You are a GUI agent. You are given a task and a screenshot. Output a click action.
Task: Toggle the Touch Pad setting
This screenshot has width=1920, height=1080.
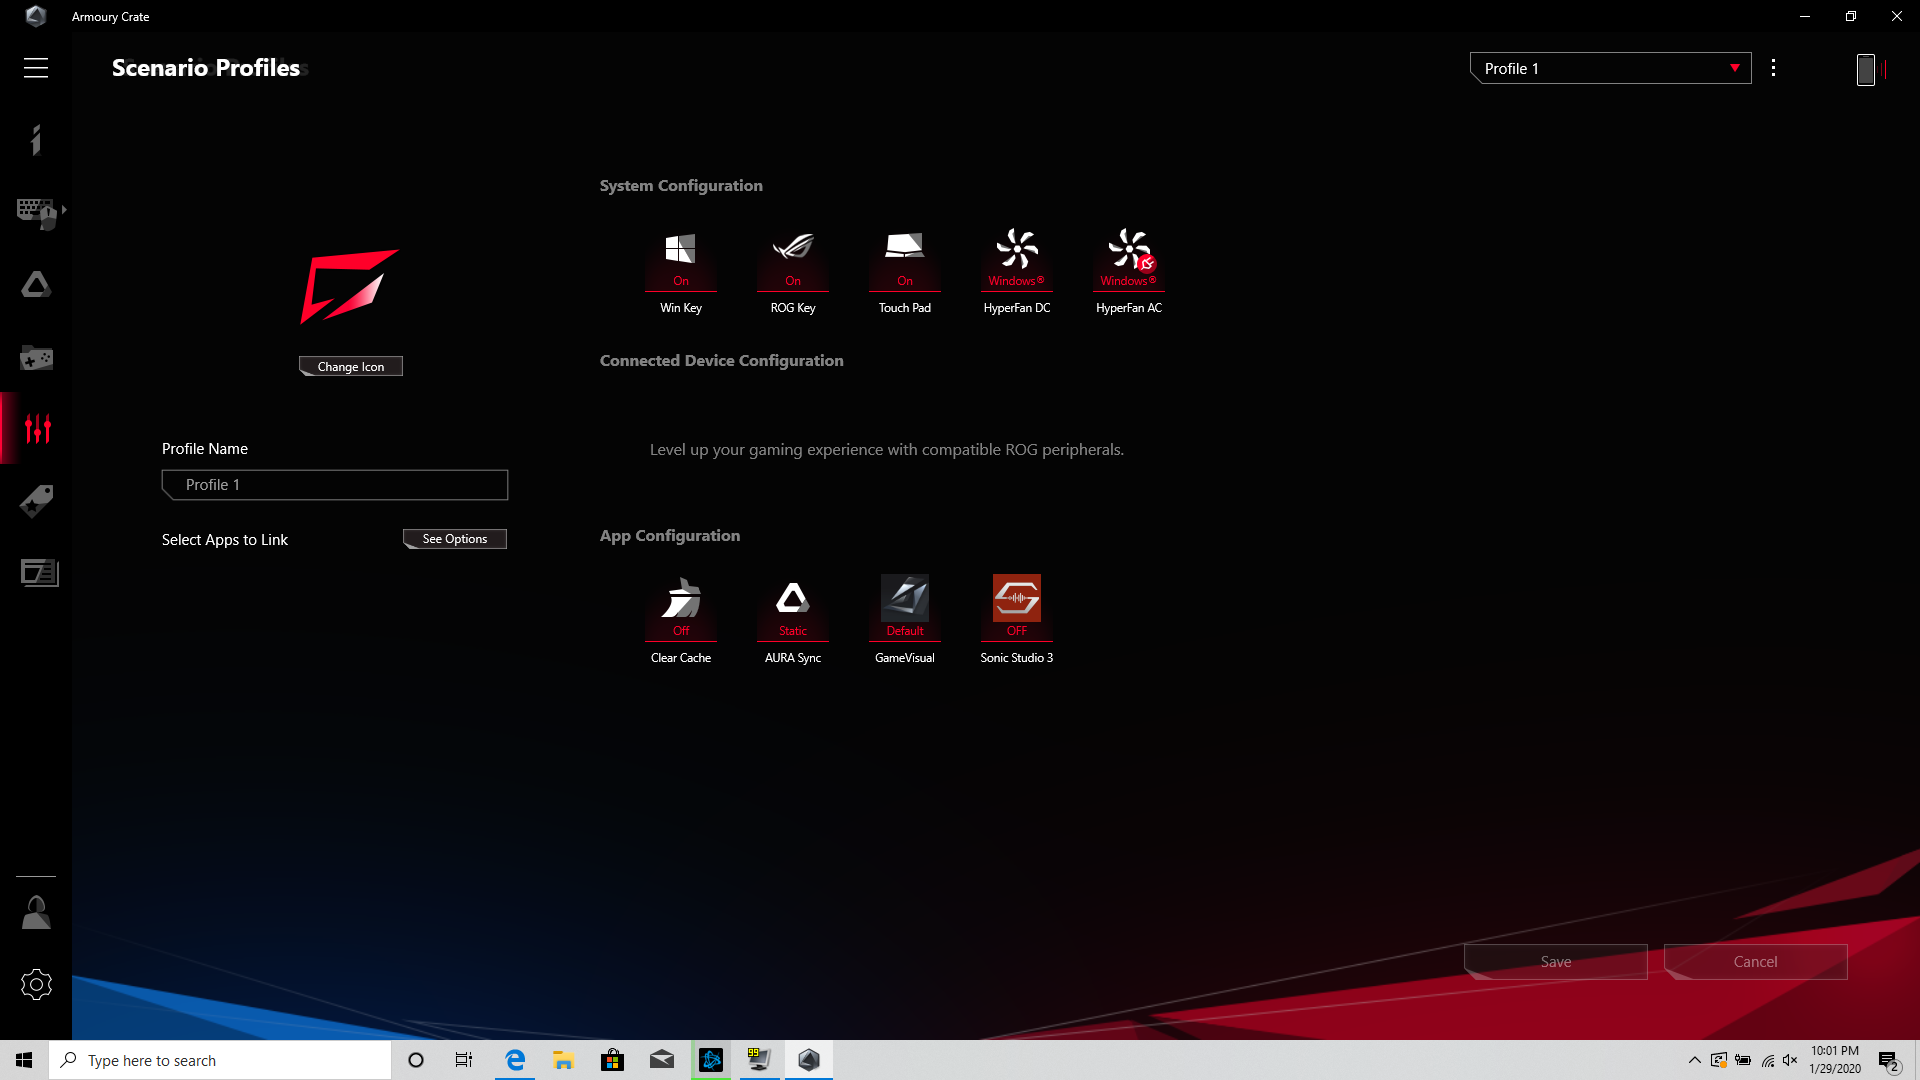pos(905,271)
